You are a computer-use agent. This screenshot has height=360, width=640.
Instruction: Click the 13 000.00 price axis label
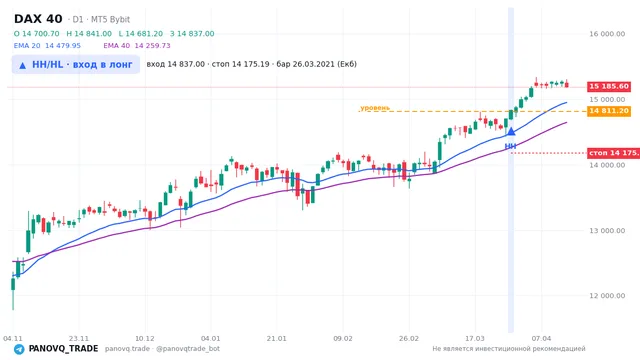(607, 231)
